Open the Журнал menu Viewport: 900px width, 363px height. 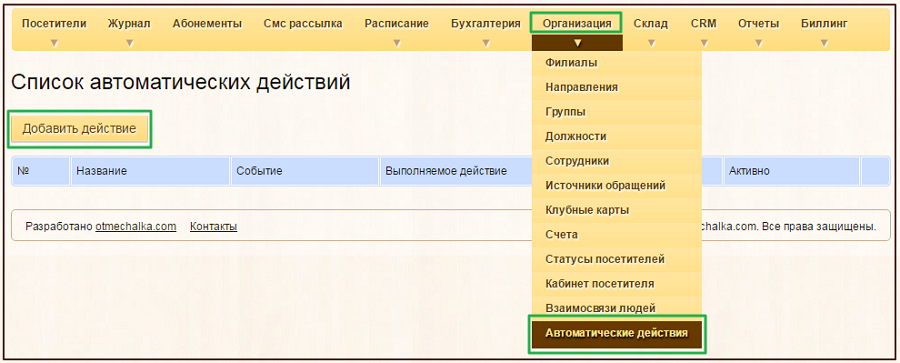tap(129, 24)
